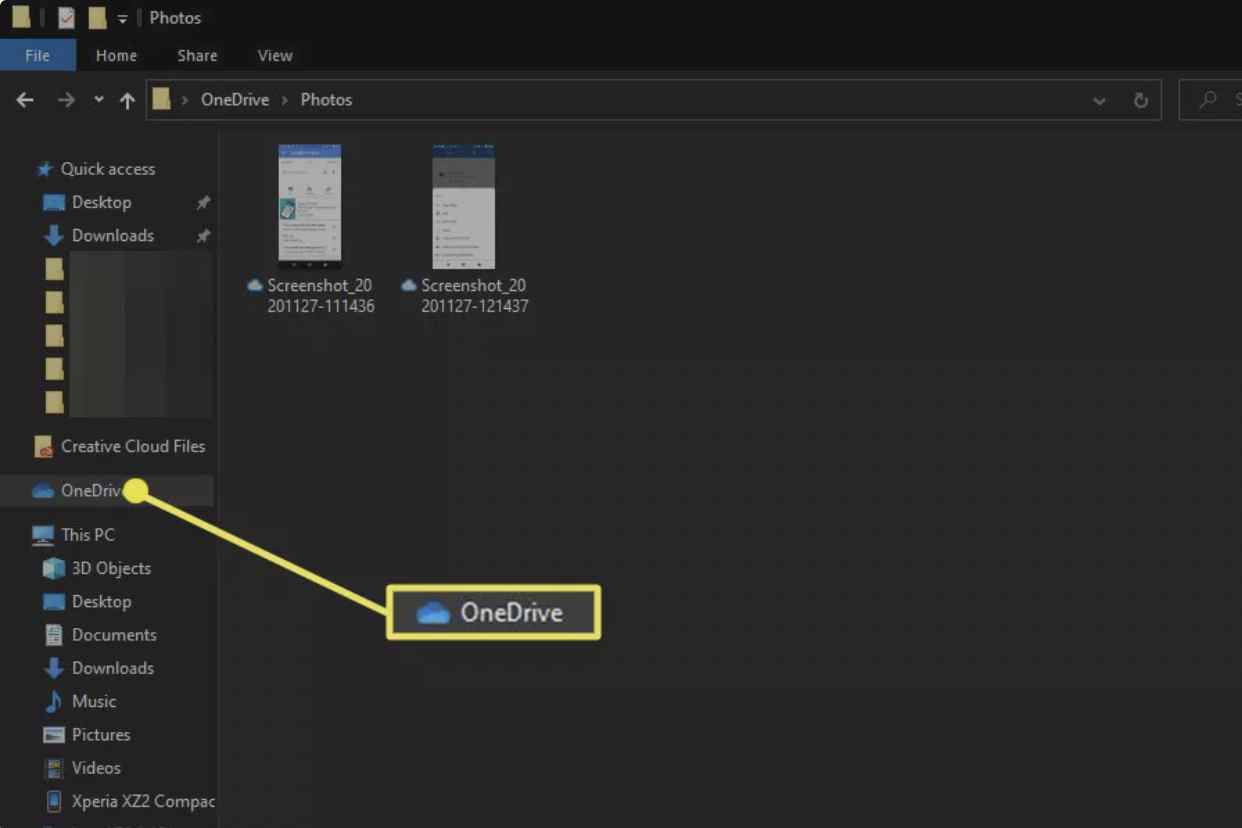1242x828 pixels.
Task: Go forward with the right arrow button
Action: [66, 100]
